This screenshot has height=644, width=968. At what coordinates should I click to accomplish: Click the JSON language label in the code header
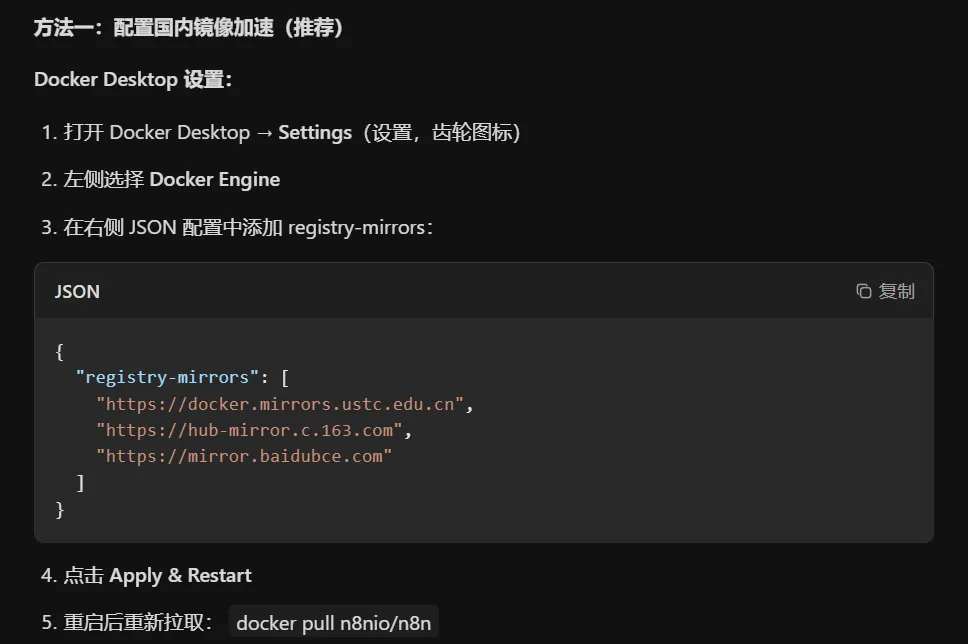[x=77, y=291]
